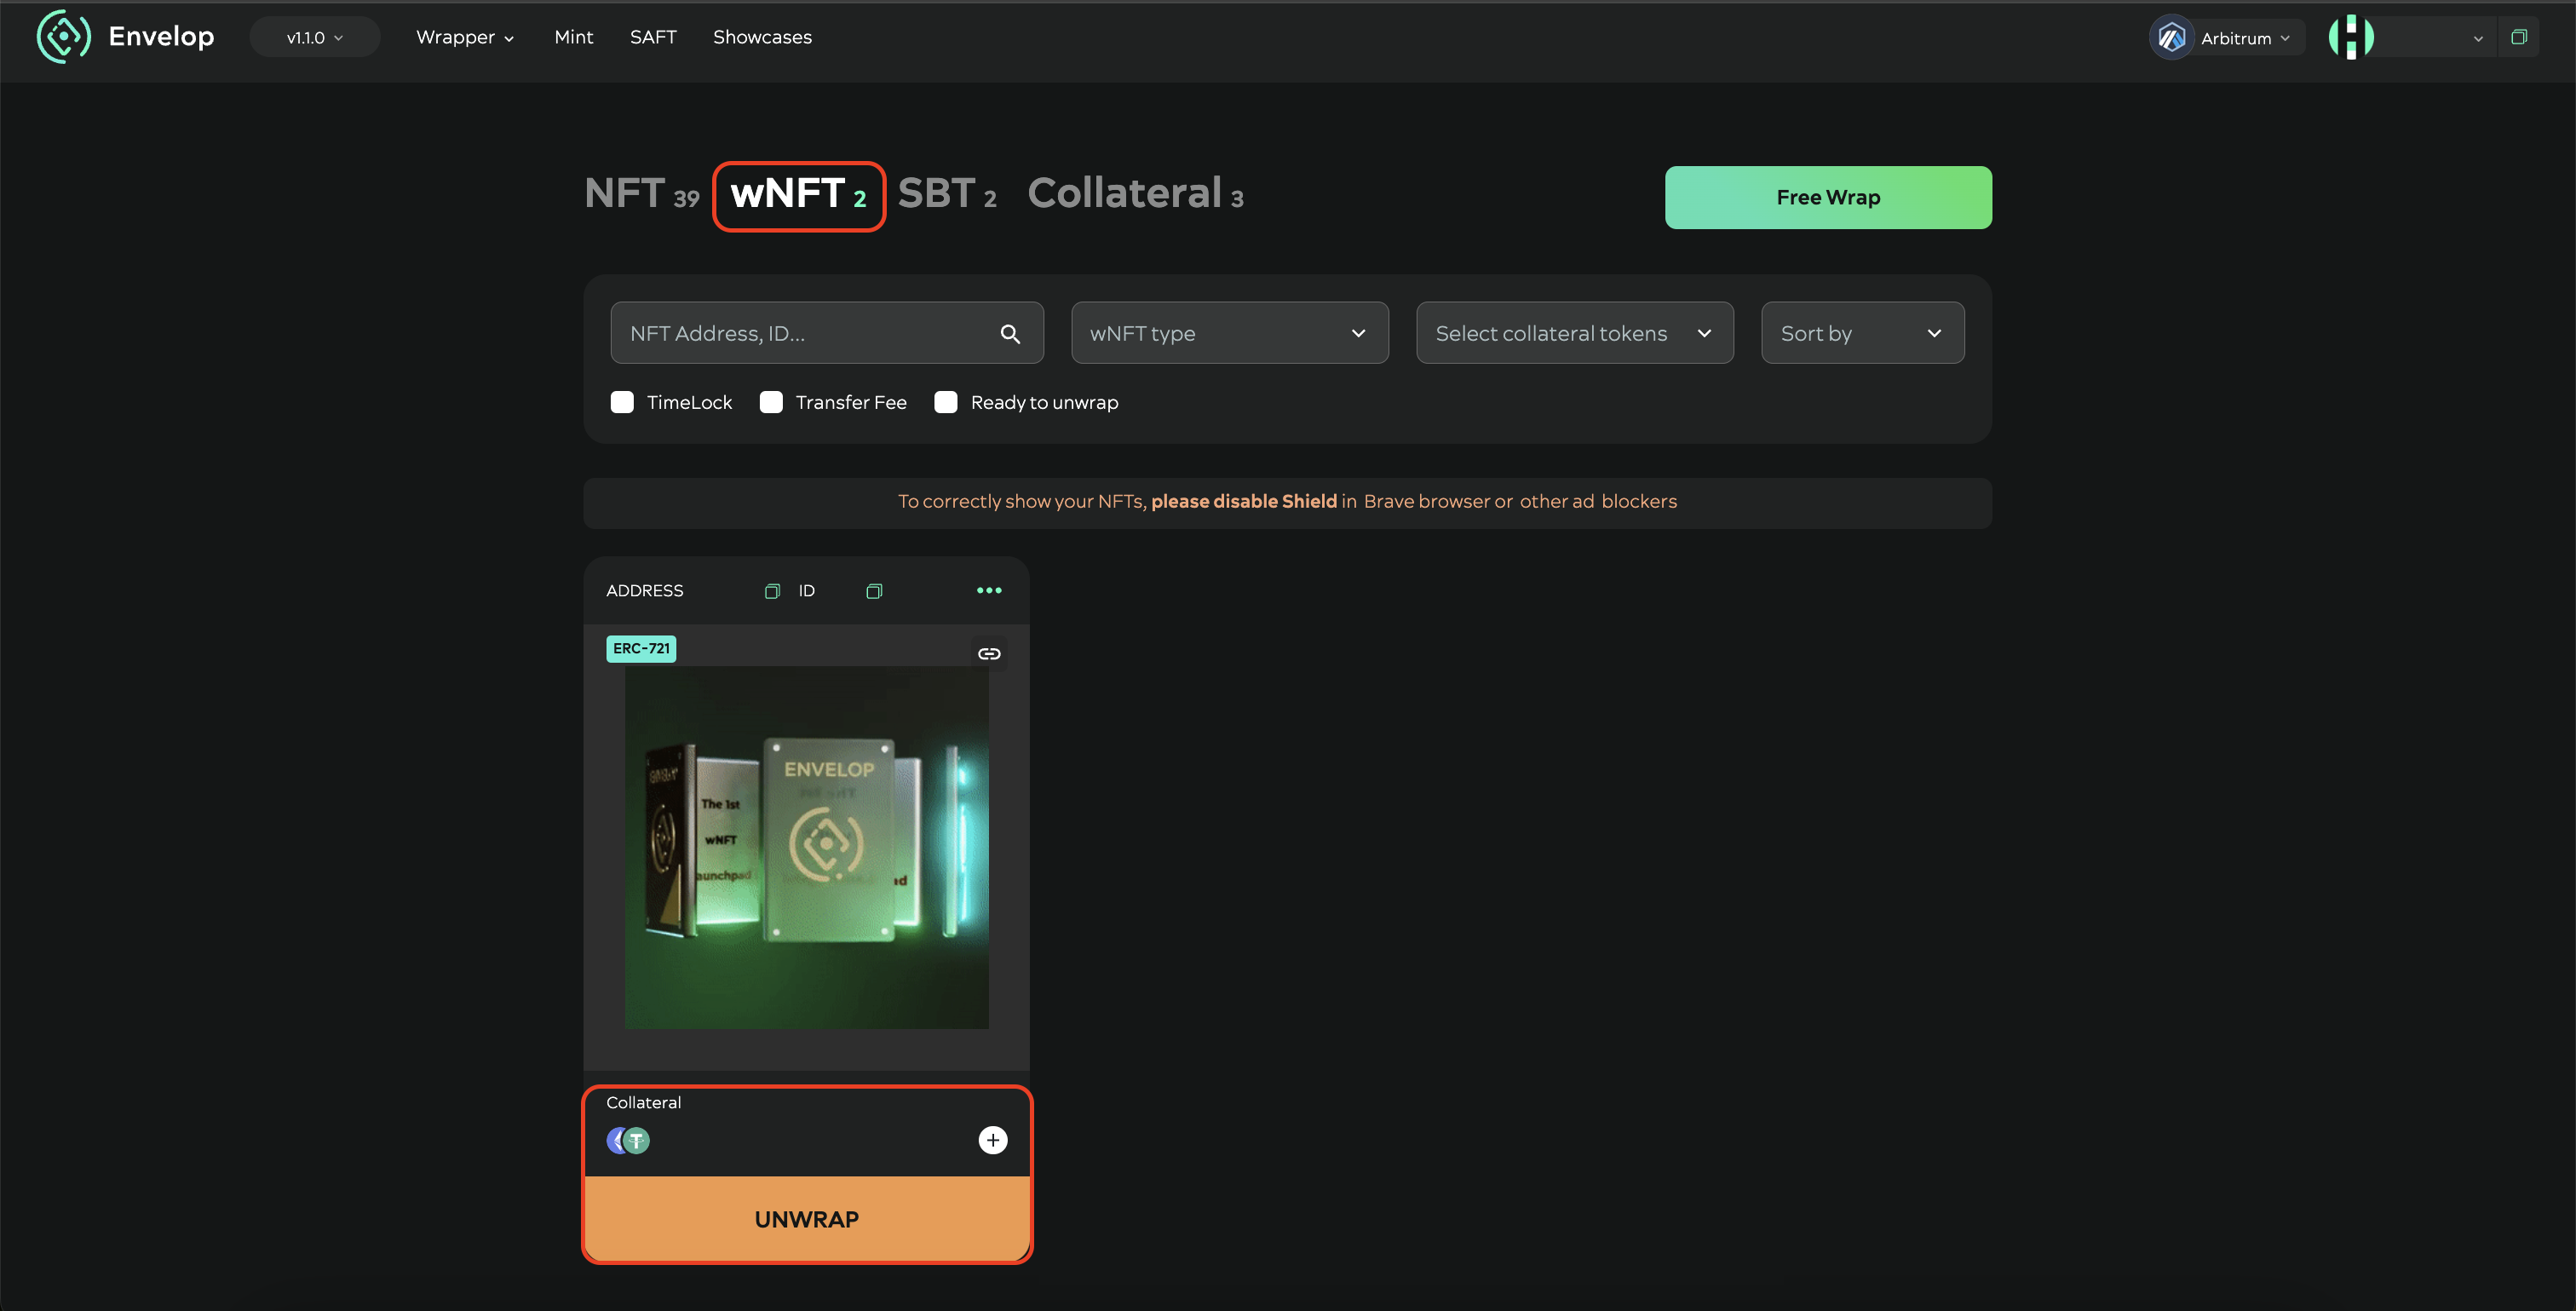Copy the NFT ID icon
Viewport: 2576px width, 1311px height.
click(874, 591)
